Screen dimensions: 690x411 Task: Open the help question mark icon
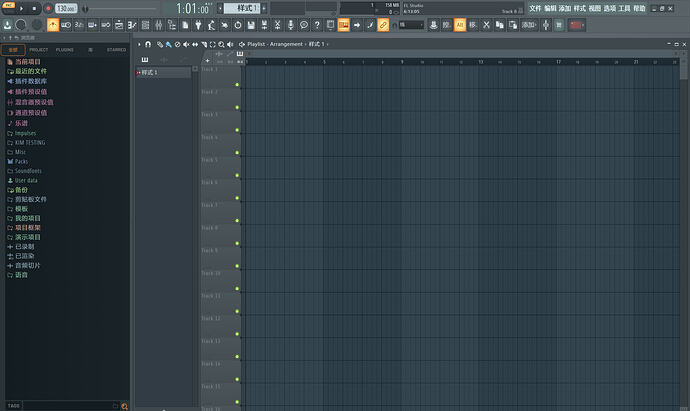(317, 25)
